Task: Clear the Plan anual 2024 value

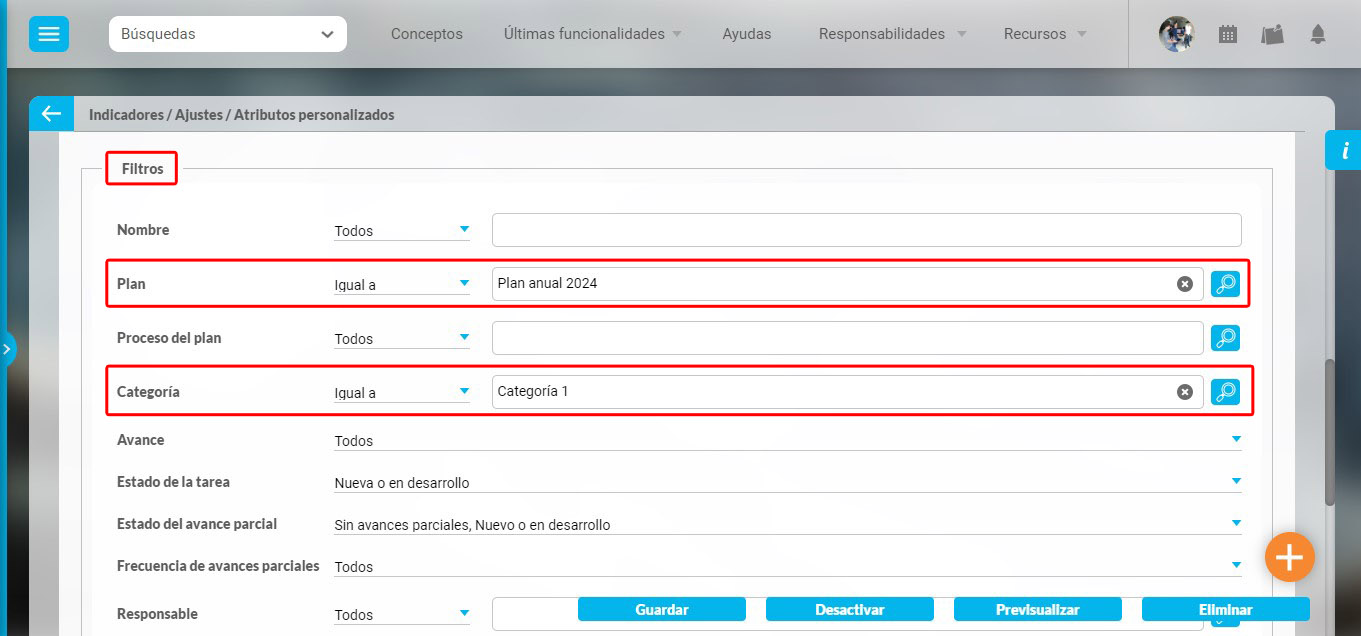Action: pos(1185,284)
